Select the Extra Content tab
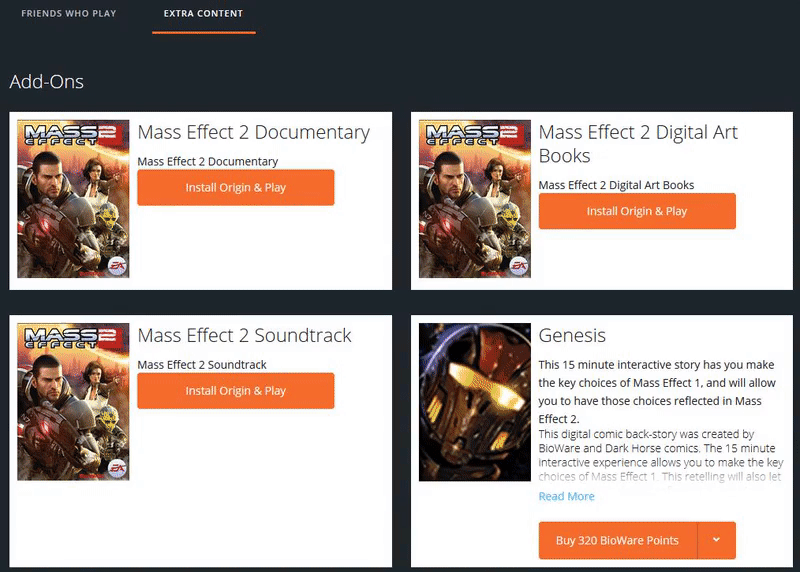Viewport: 800px width, 572px height. 203,14
